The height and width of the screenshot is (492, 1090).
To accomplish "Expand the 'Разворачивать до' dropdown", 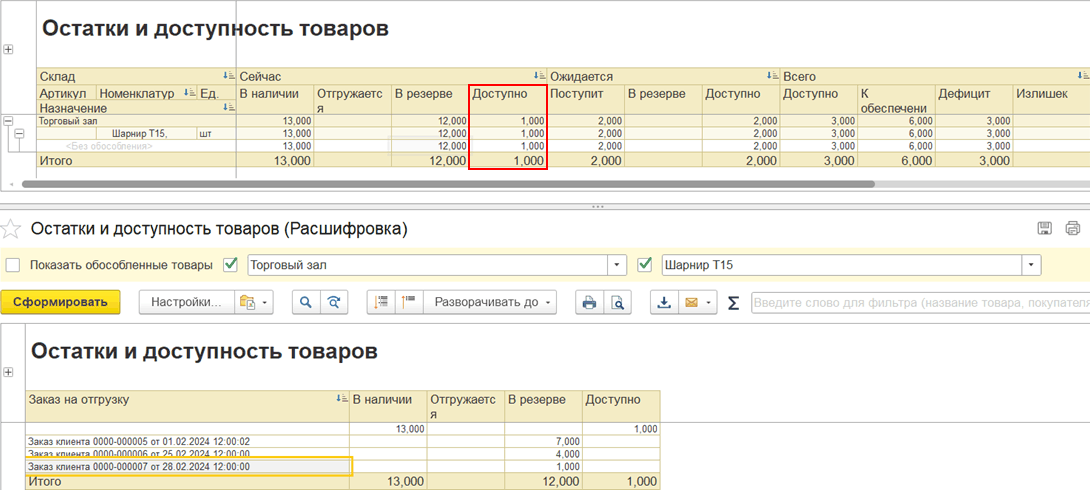I will (489, 302).
